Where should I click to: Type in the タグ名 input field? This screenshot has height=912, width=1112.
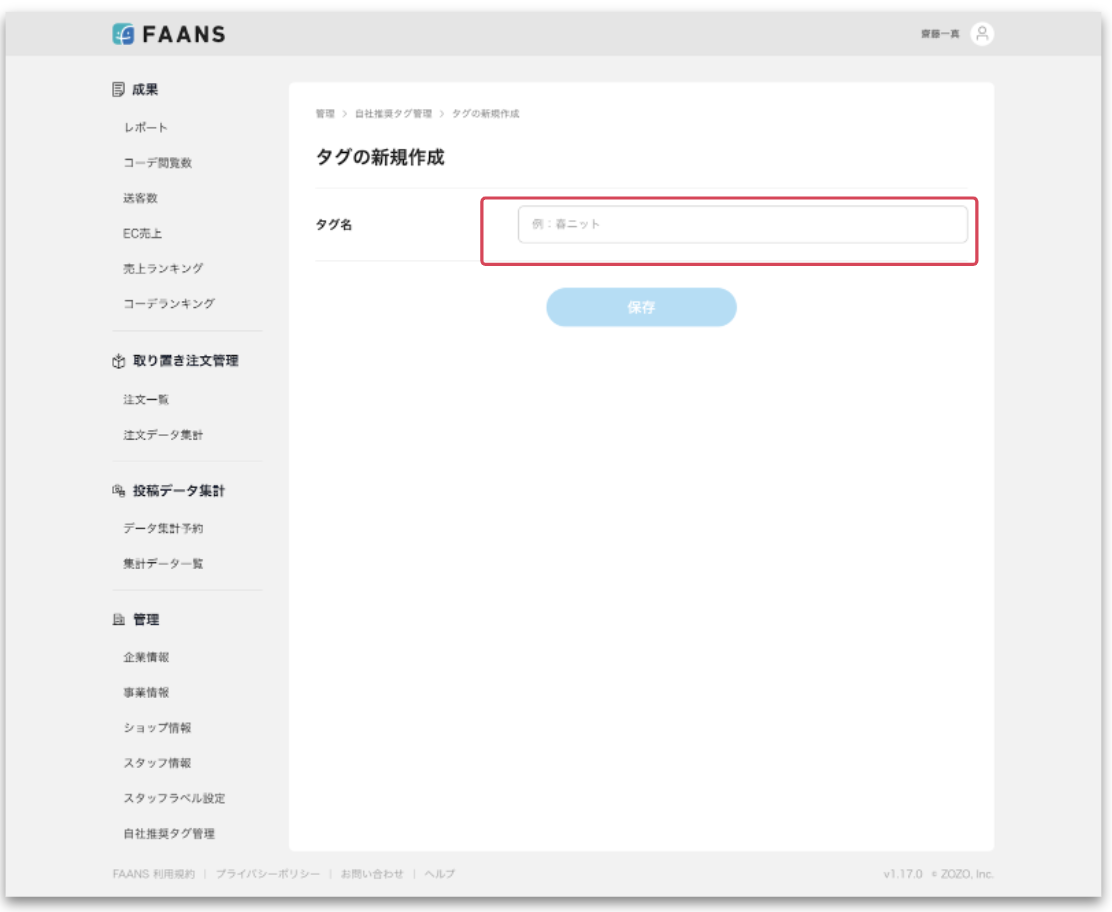pos(742,225)
